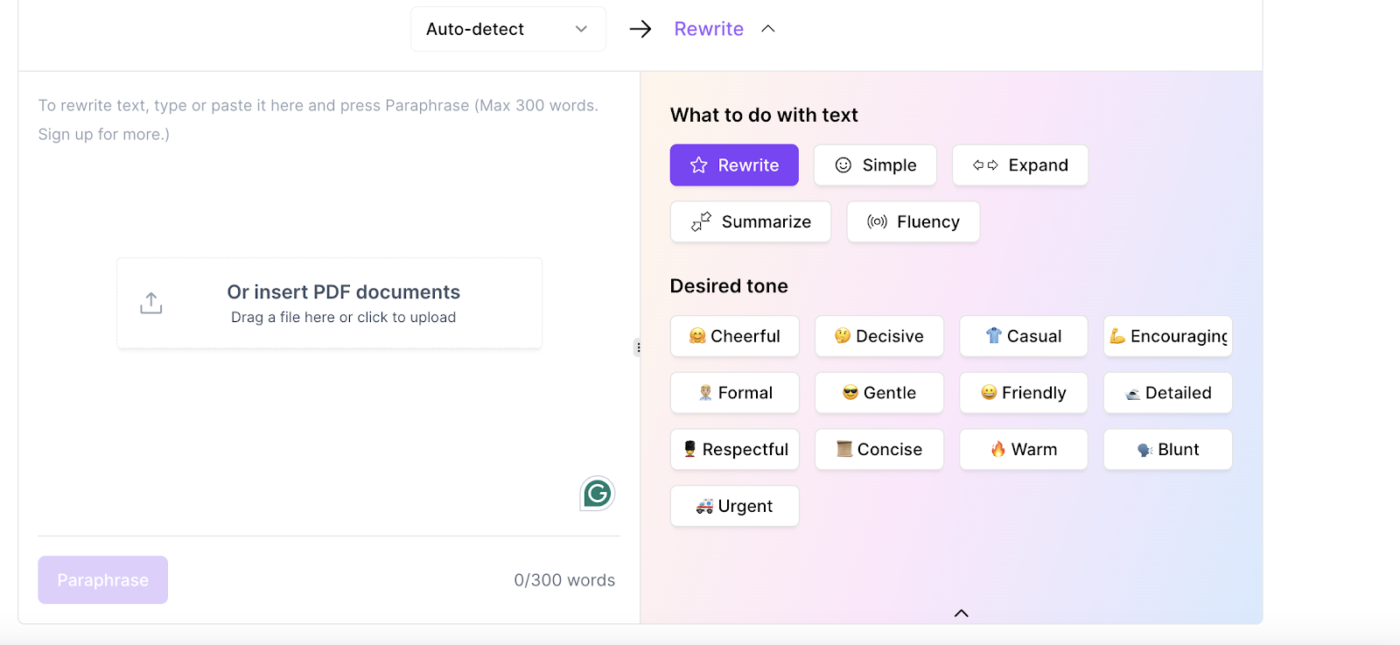This screenshot has height=645, width=1400.
Task: Click the Grammarly icon in text area
Action: tap(597, 493)
